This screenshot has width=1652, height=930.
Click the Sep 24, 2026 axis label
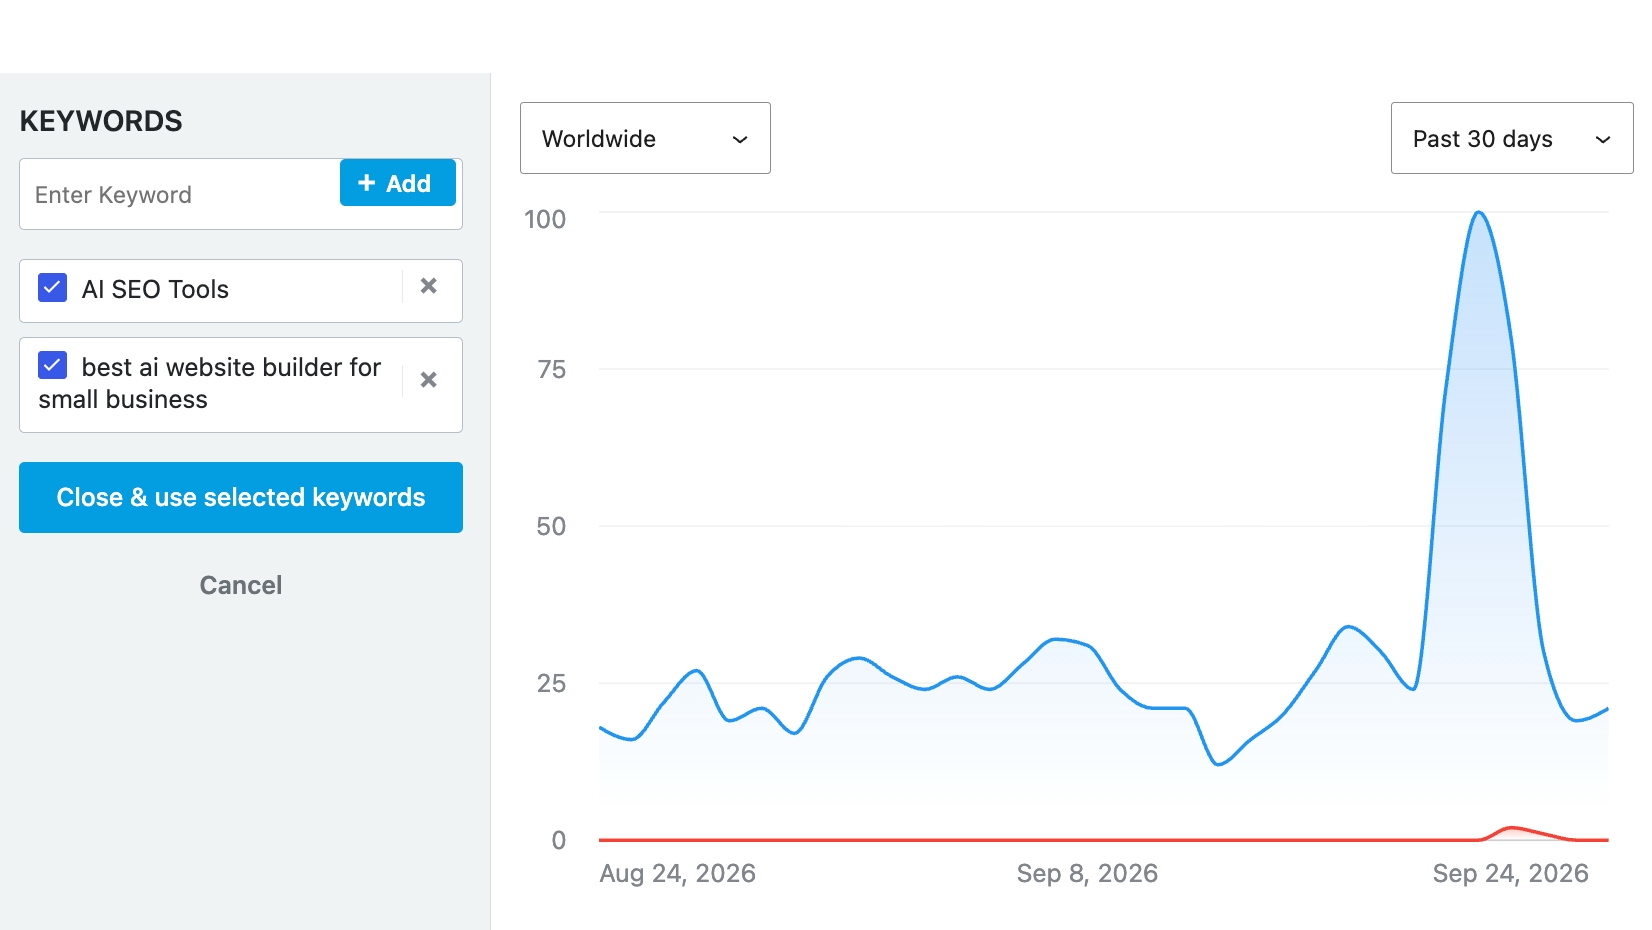1510,873
